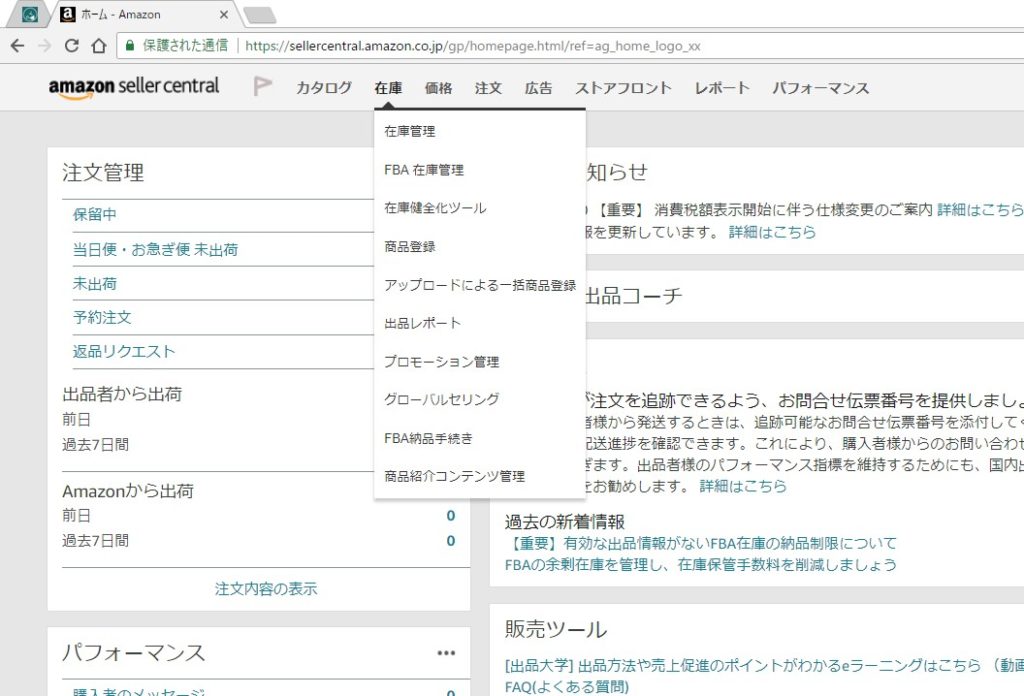The width and height of the screenshot is (1024, 696).
Task: Click the green secure lock icon
Action: (129, 46)
